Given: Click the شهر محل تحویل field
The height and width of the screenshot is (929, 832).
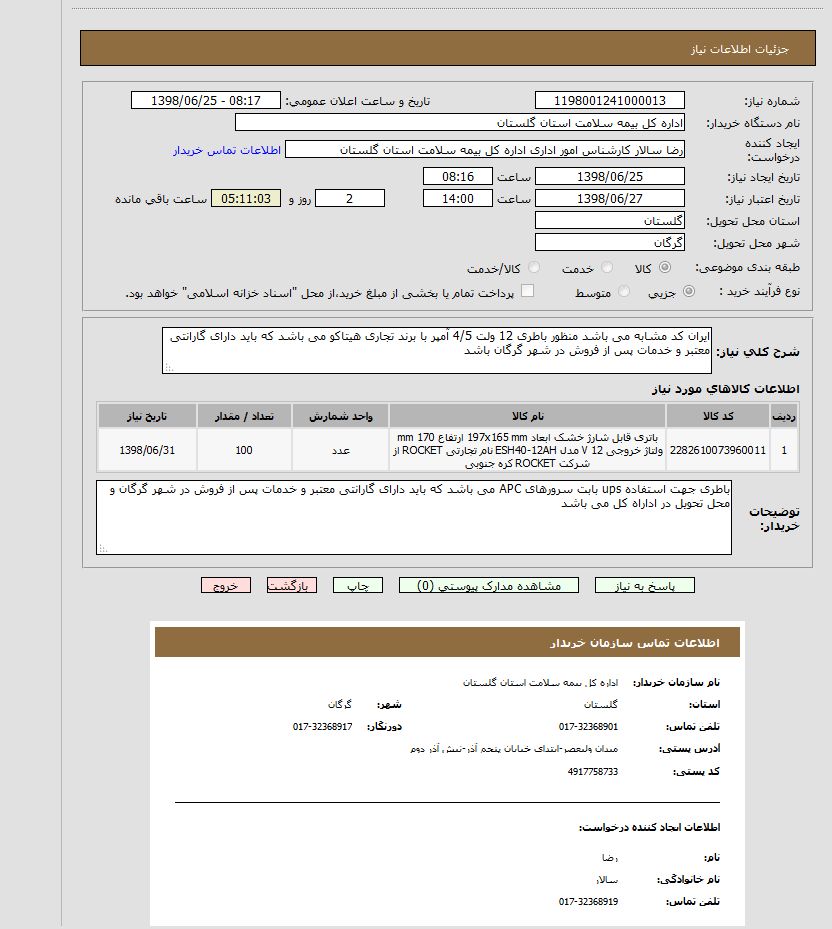Looking at the screenshot, I should tap(610, 243).
